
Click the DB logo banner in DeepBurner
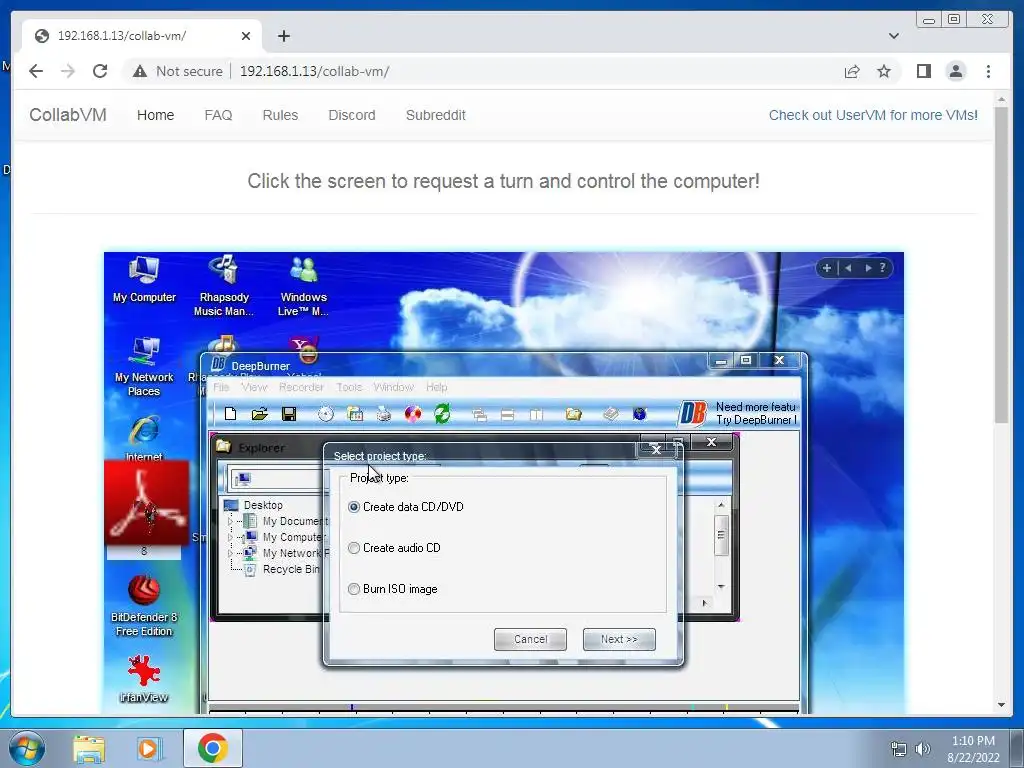click(693, 413)
